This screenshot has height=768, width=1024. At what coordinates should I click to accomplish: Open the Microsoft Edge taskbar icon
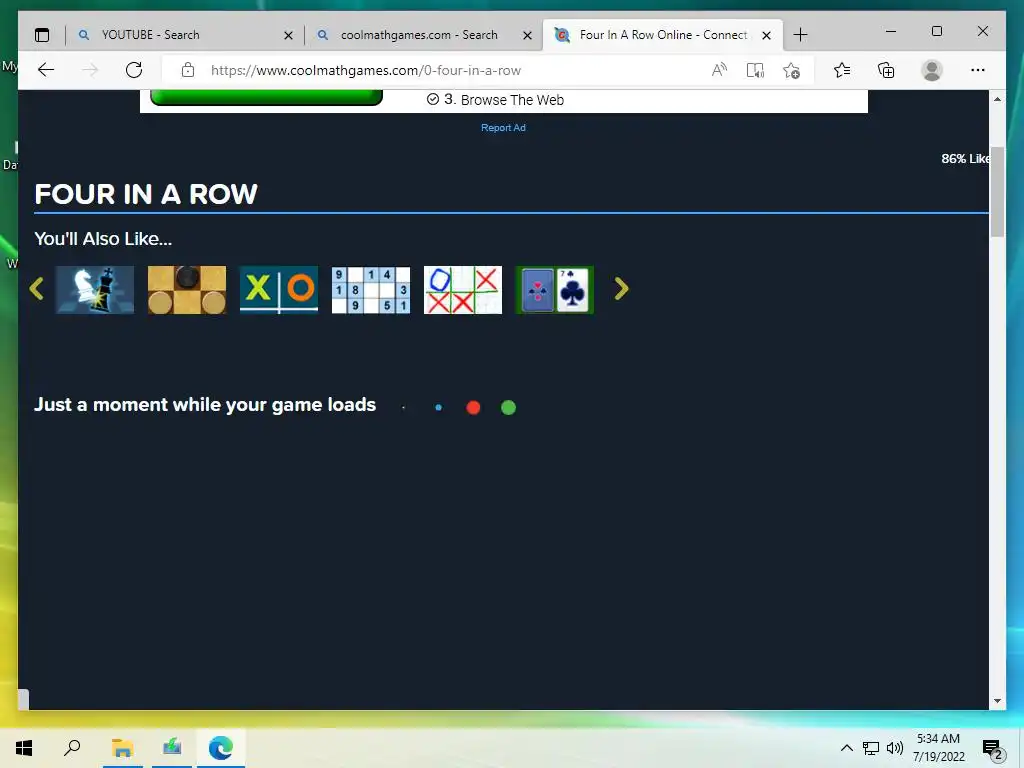tap(221, 748)
